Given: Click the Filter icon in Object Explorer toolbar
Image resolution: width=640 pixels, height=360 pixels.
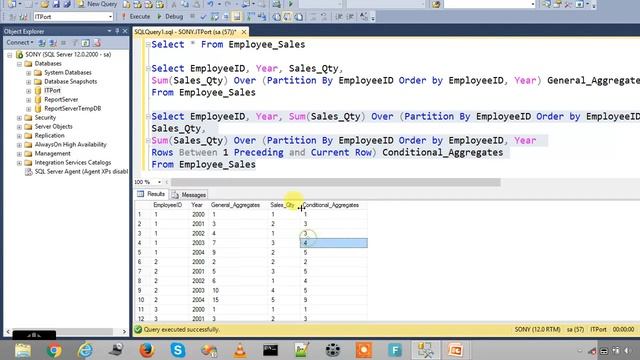Looking at the screenshot, I should [75, 42].
